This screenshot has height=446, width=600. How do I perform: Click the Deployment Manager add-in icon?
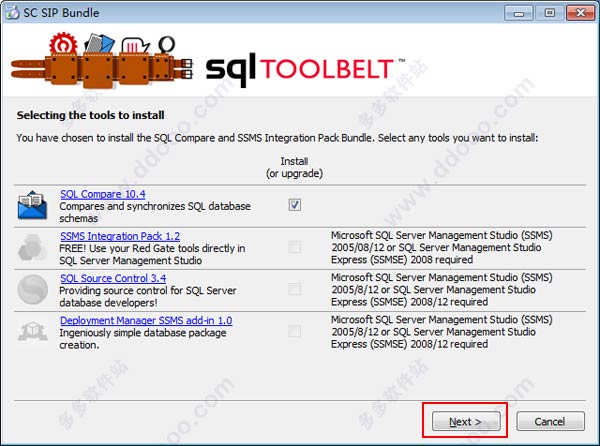click(33, 331)
